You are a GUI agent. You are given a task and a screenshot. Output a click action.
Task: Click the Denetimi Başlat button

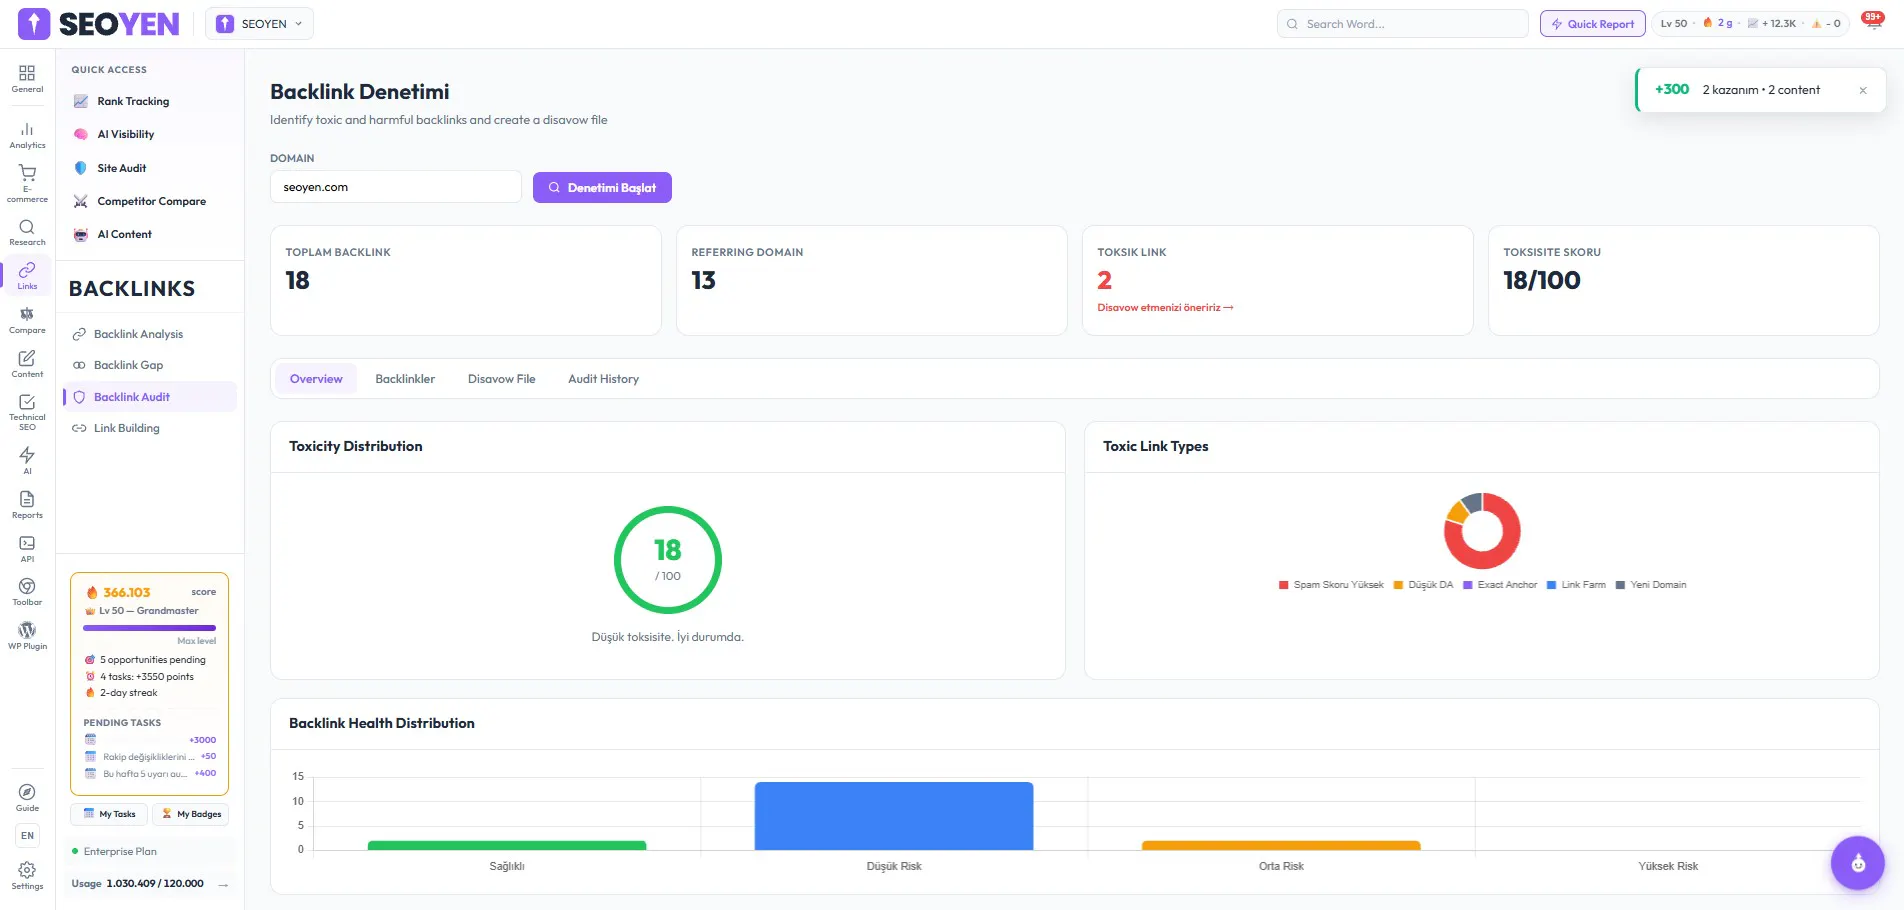click(602, 187)
